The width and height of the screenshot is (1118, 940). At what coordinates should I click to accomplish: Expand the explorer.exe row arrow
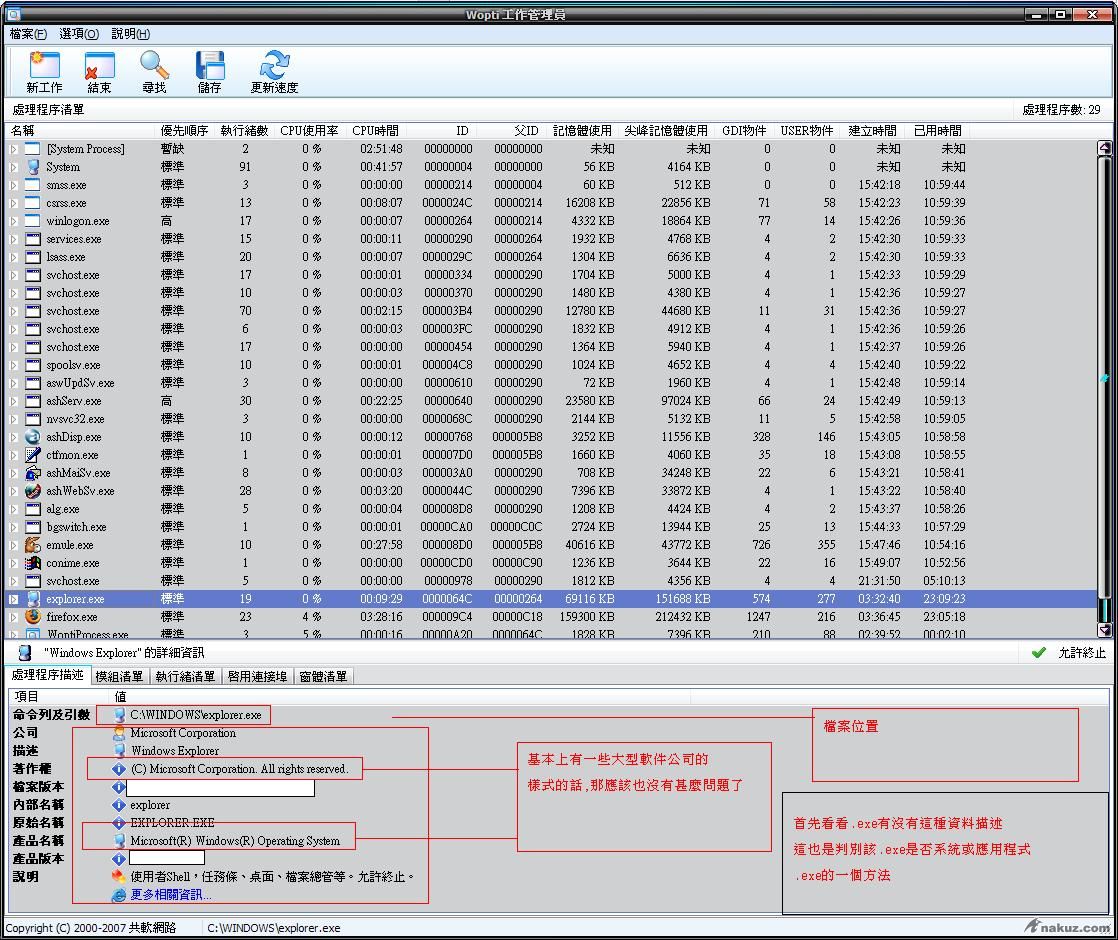(x=14, y=599)
